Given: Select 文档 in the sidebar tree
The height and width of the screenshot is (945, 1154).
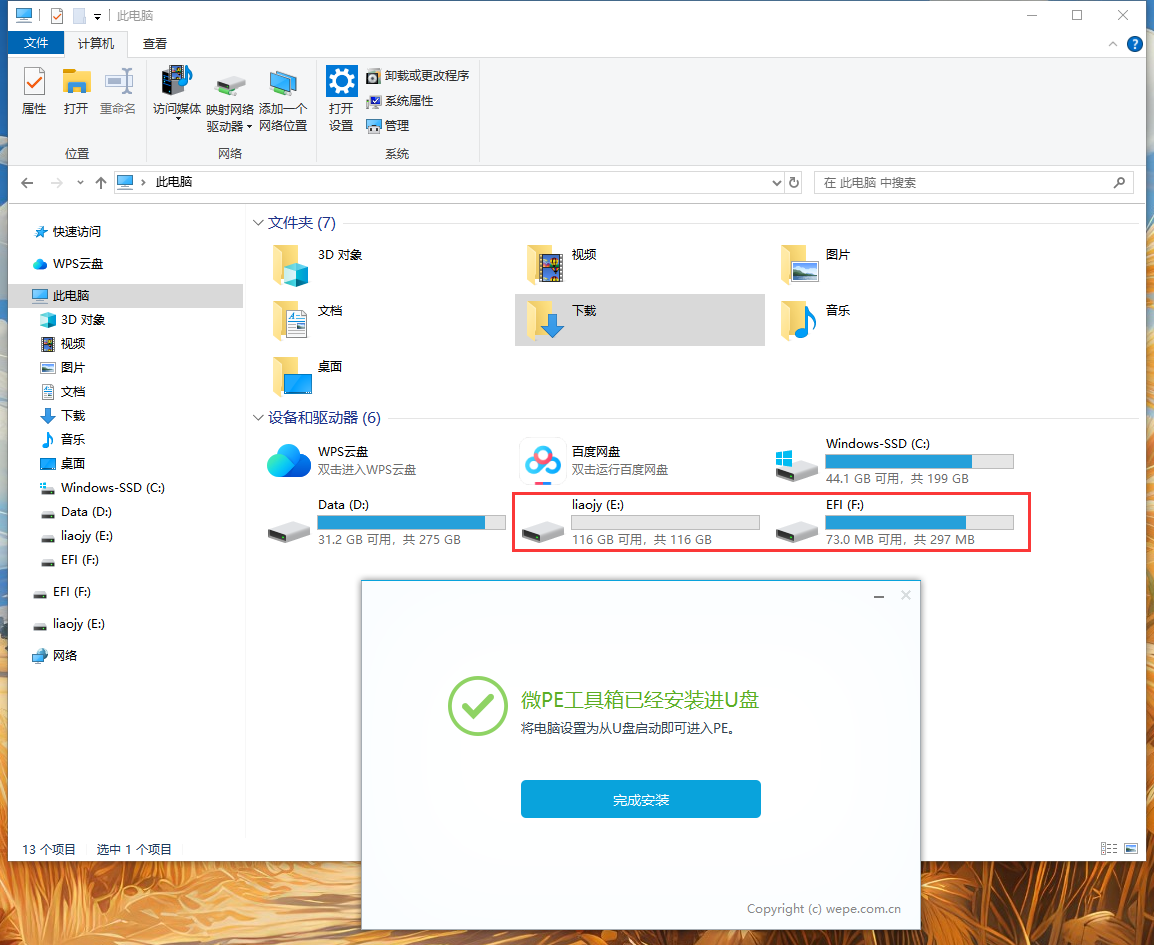Looking at the screenshot, I should 63,392.
